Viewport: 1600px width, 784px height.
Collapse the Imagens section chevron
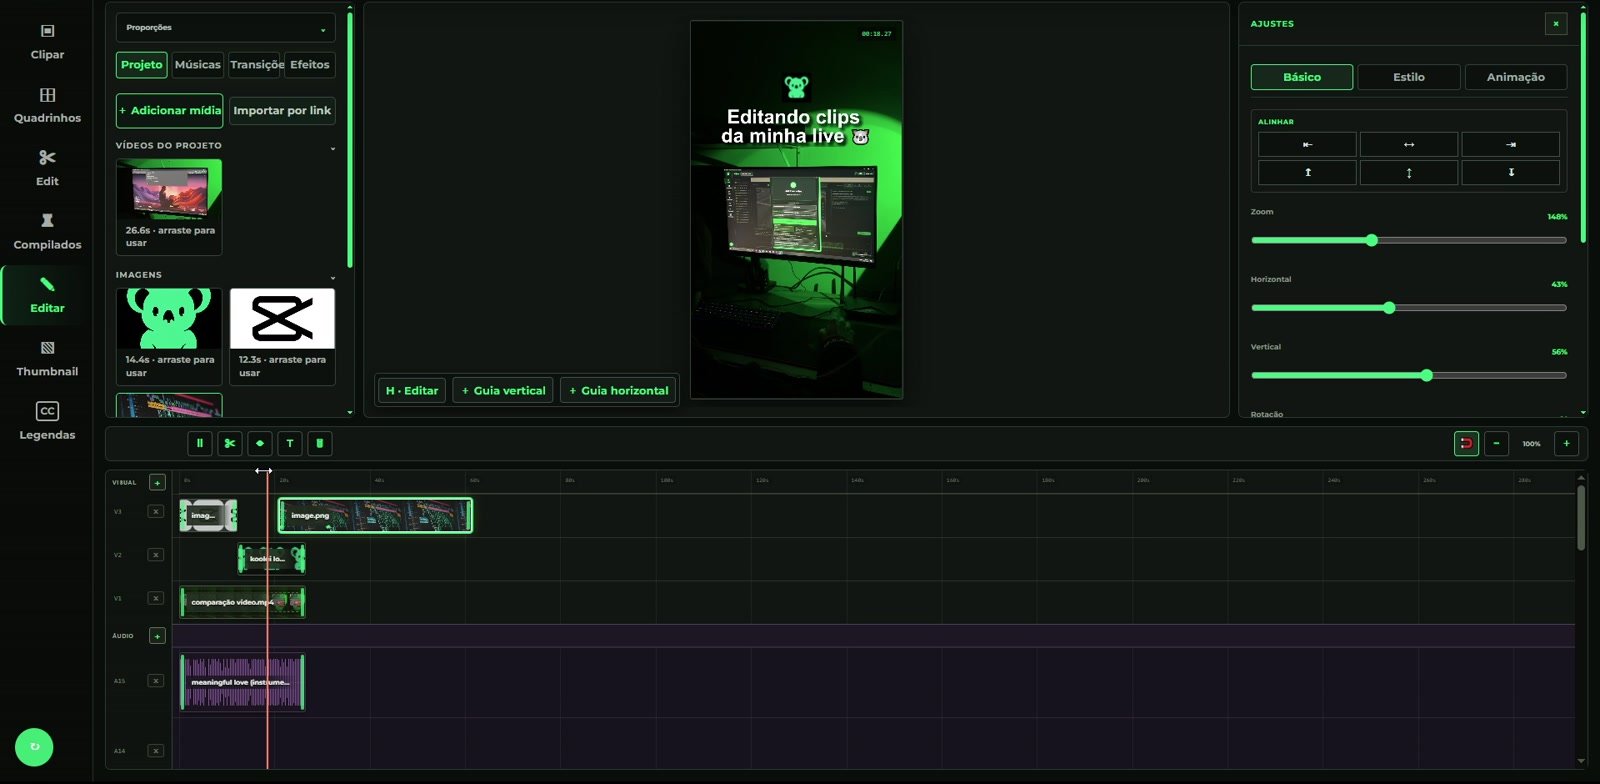[x=333, y=275]
